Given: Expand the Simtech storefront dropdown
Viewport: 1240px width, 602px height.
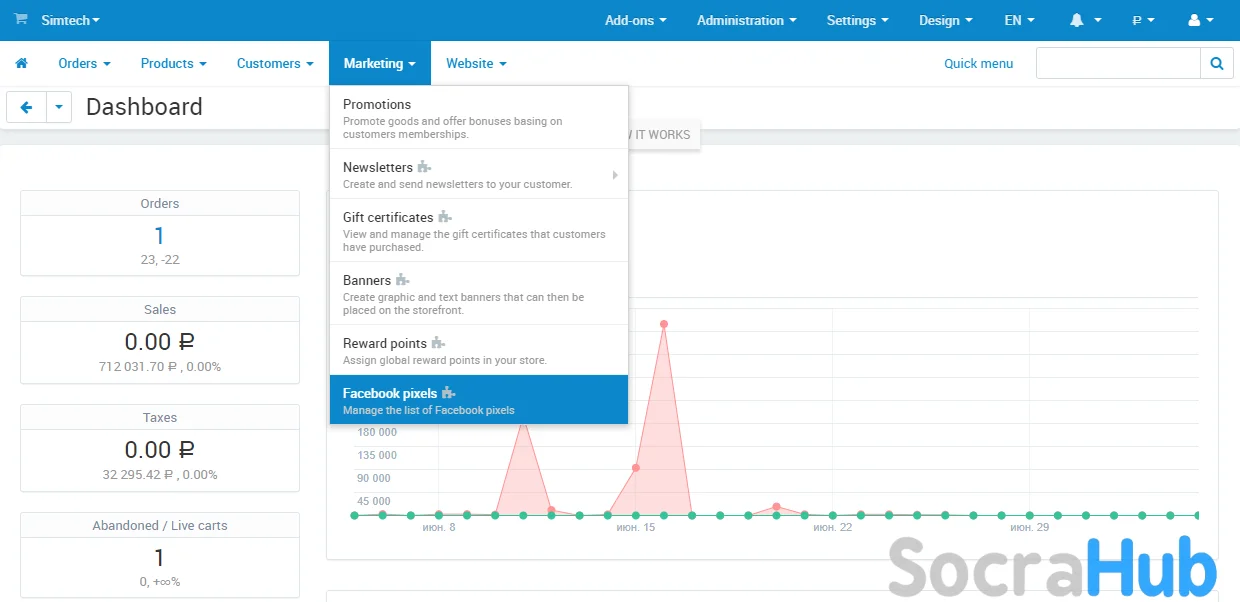Looking at the screenshot, I should tap(70, 20).
